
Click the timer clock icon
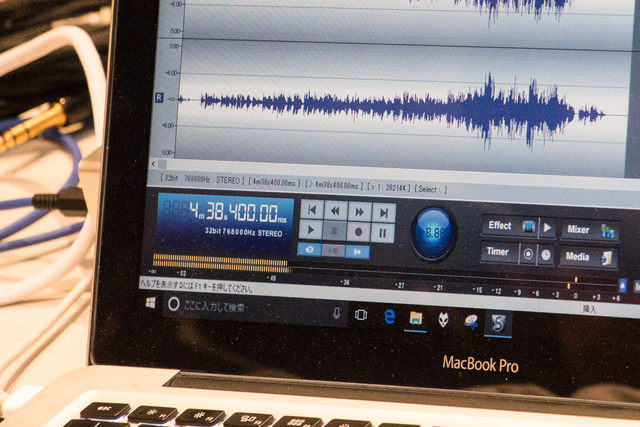pos(546,255)
